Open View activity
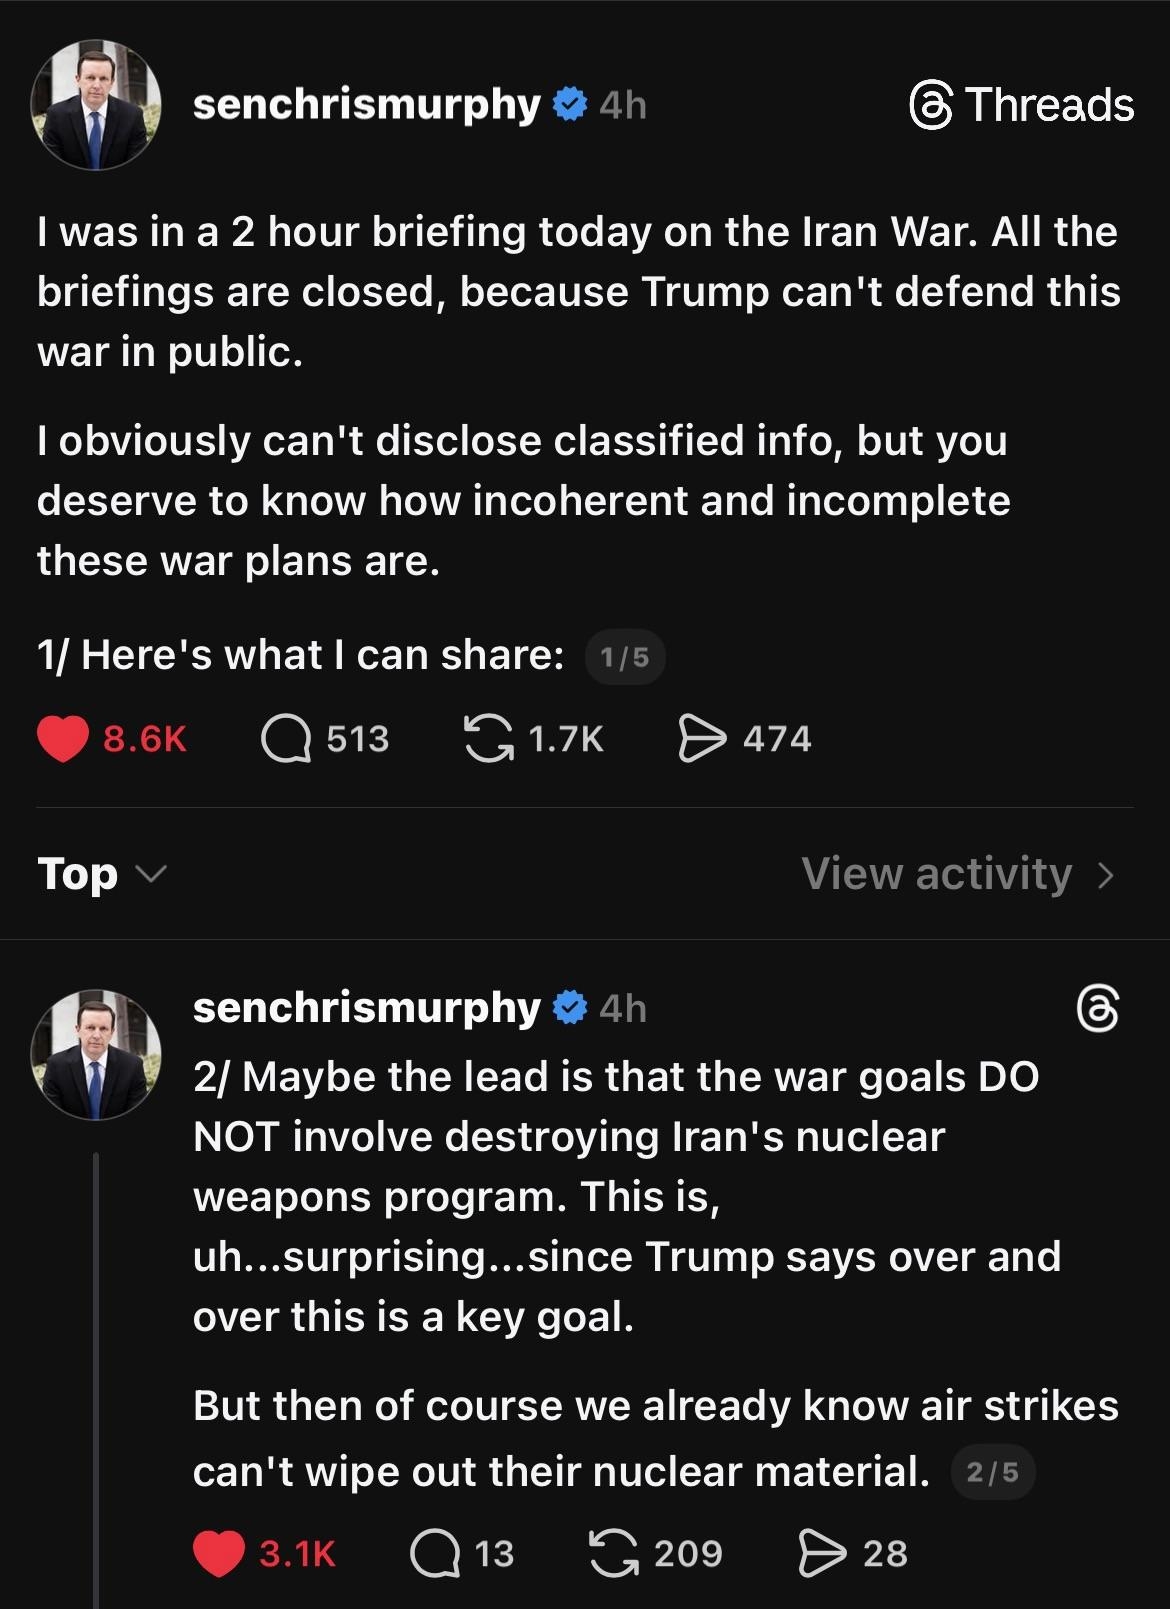The height and width of the screenshot is (1609, 1170). (936, 874)
